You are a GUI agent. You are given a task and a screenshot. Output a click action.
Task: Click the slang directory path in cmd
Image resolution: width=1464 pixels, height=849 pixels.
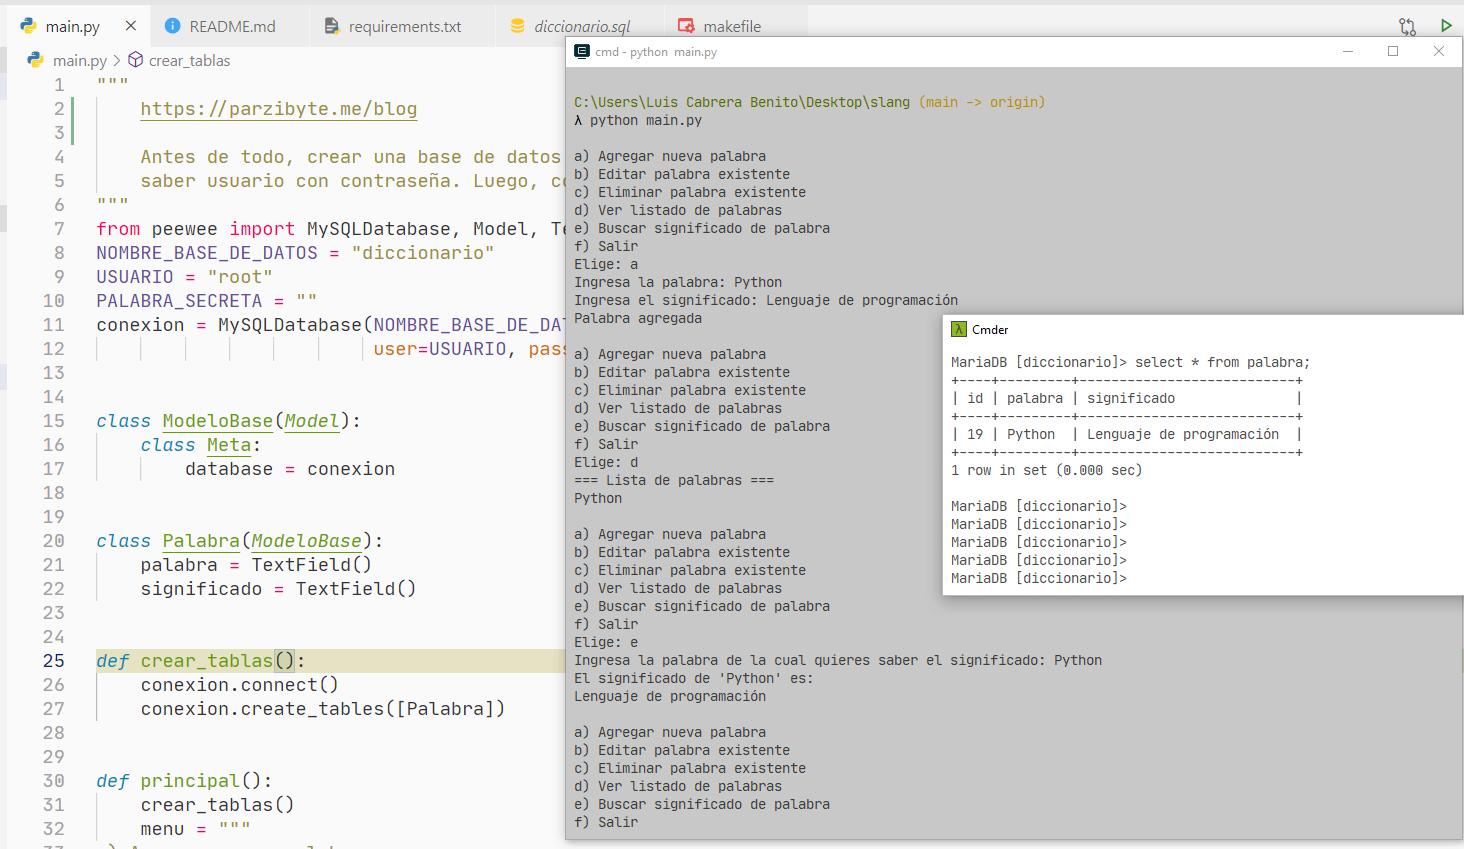coord(742,102)
